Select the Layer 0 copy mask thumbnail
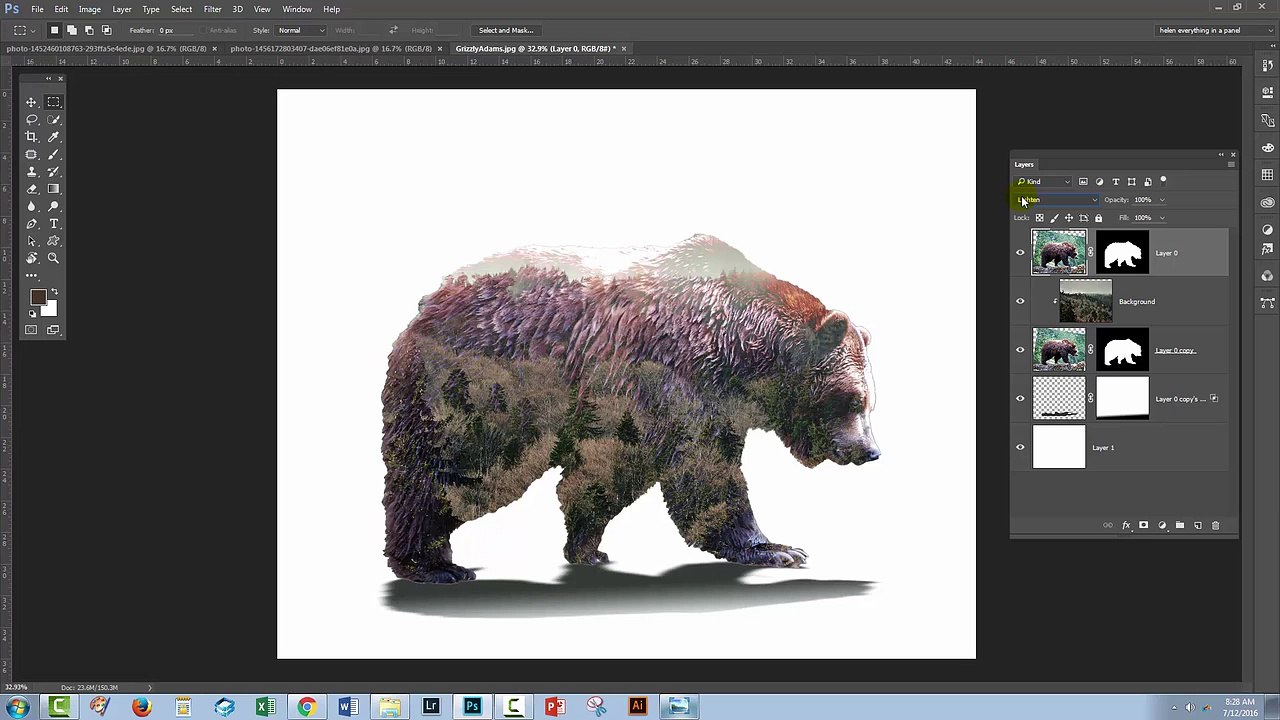The height and width of the screenshot is (720, 1280). click(1122, 350)
